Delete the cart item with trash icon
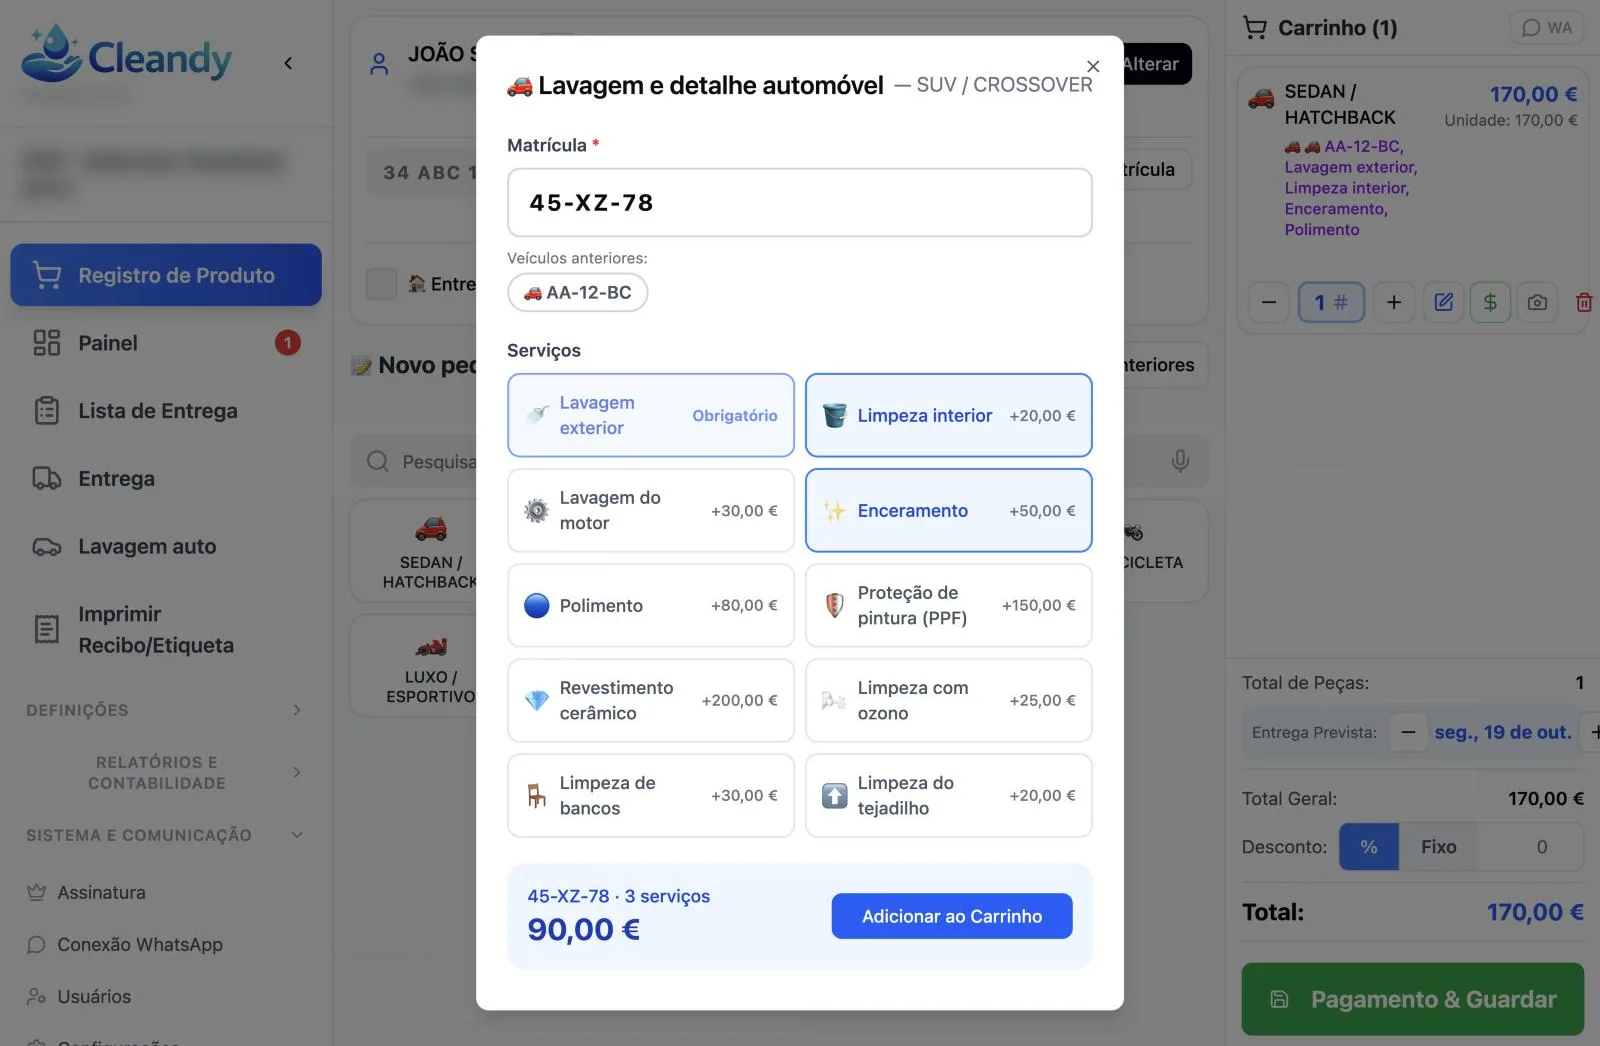This screenshot has height=1046, width=1600. pyautogui.click(x=1584, y=302)
